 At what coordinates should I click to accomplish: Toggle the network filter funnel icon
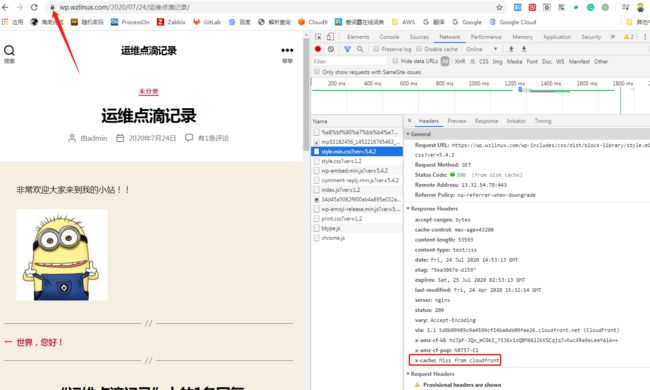click(347, 49)
